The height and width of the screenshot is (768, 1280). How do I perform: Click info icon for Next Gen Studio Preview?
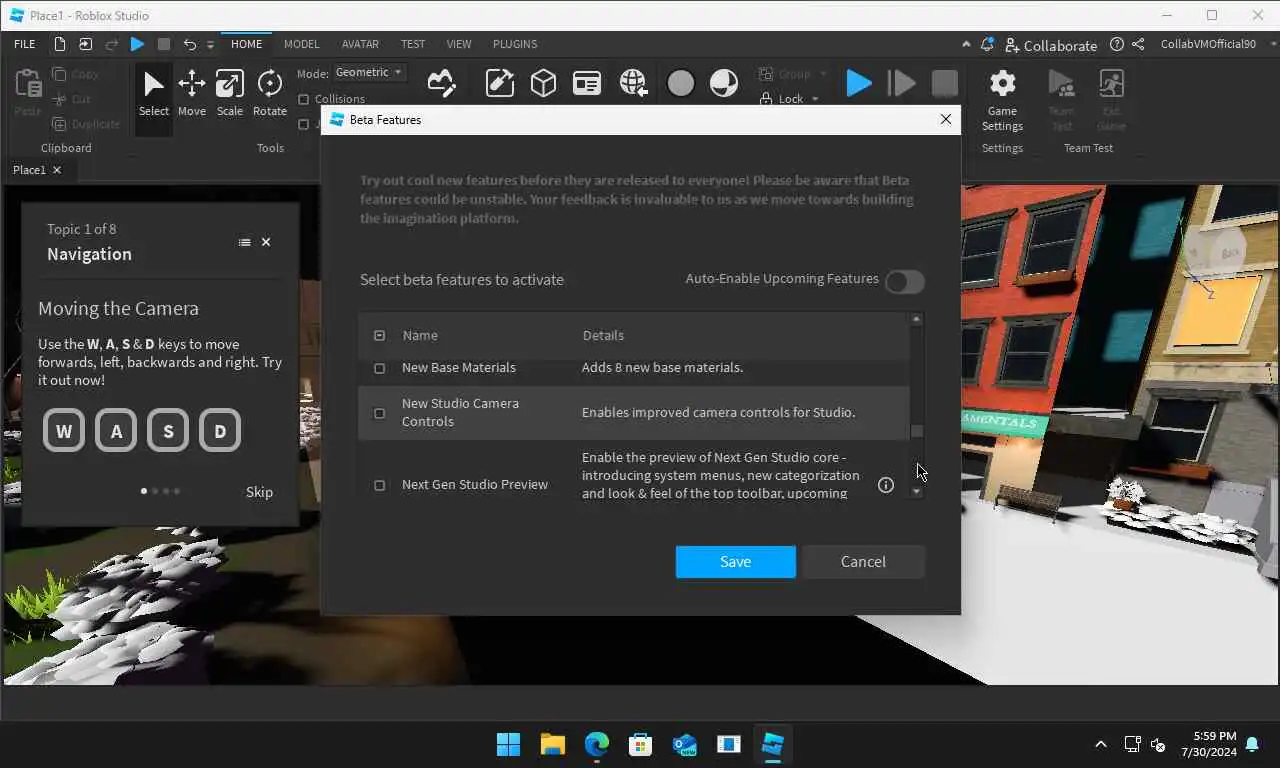885,485
